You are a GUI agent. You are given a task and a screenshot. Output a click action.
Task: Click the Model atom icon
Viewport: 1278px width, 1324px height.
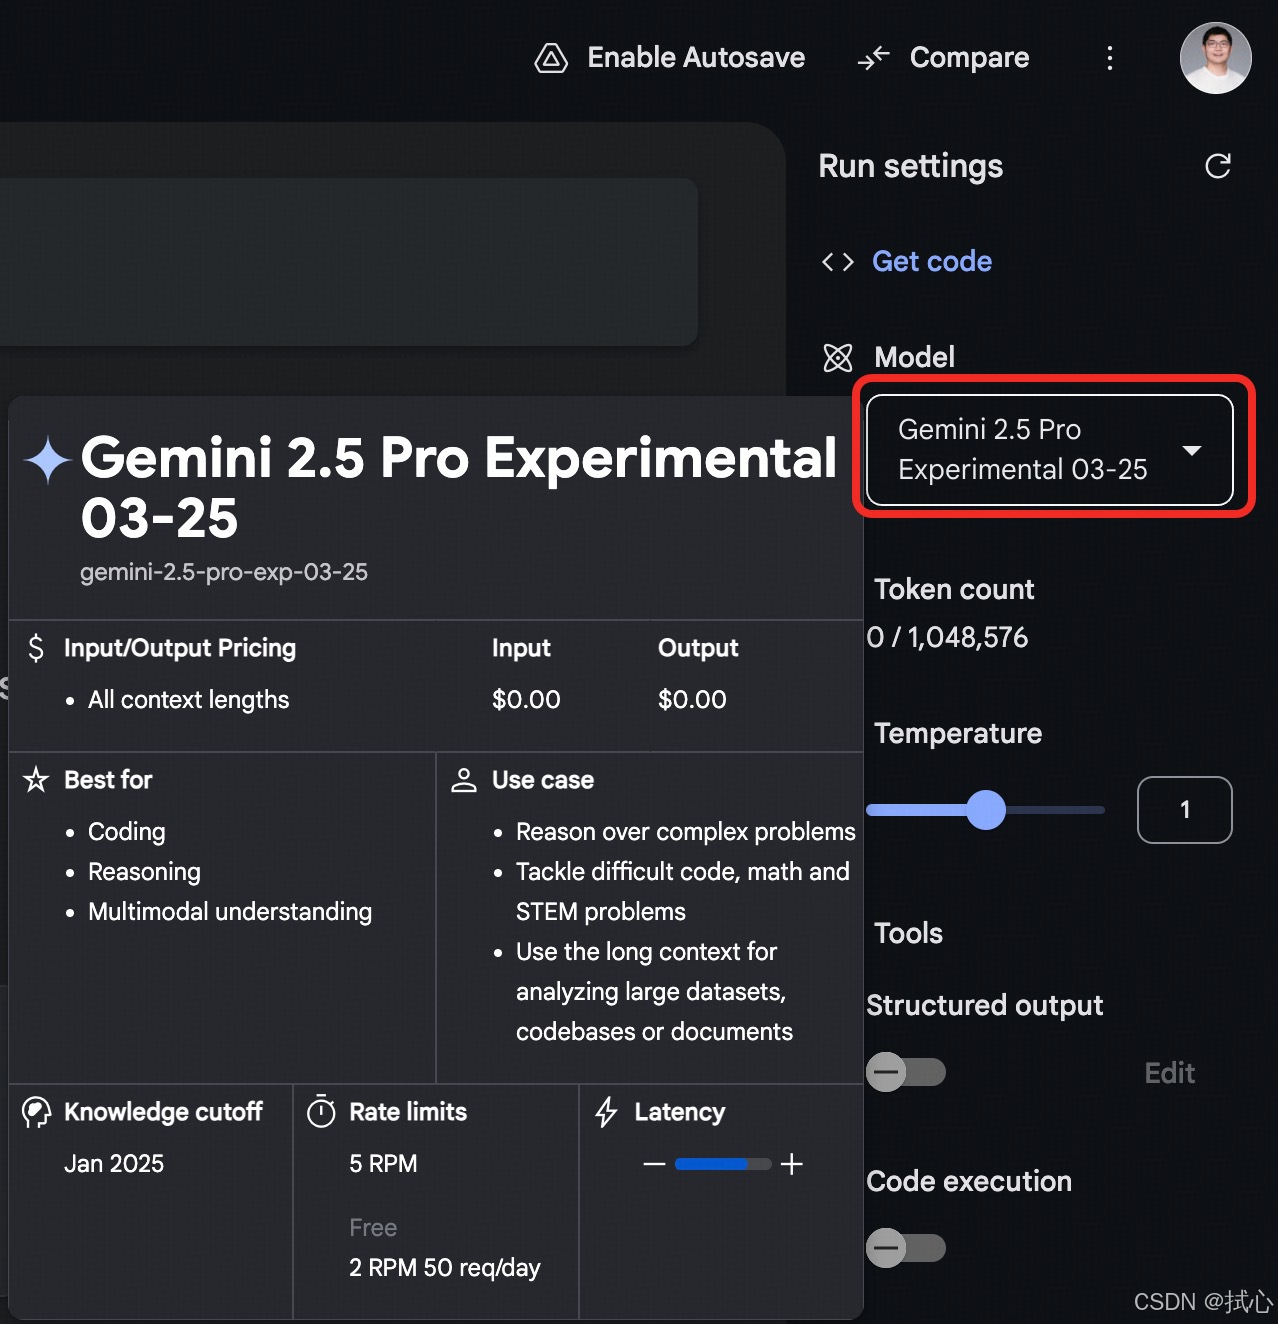point(837,357)
